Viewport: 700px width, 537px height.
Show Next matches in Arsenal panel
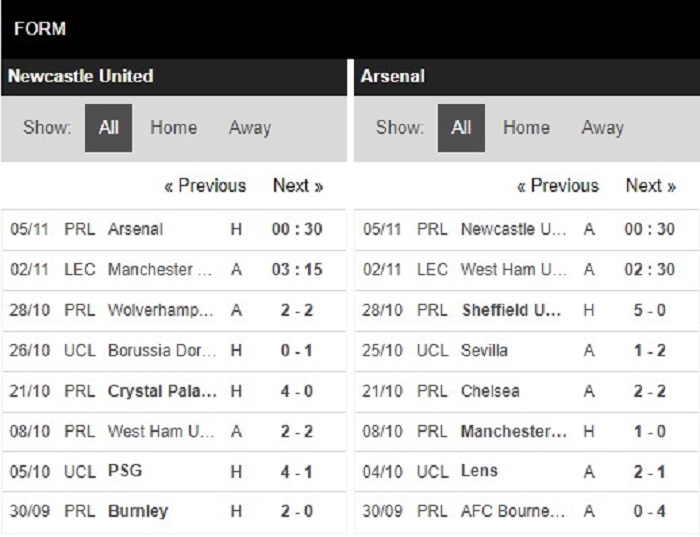click(x=651, y=186)
